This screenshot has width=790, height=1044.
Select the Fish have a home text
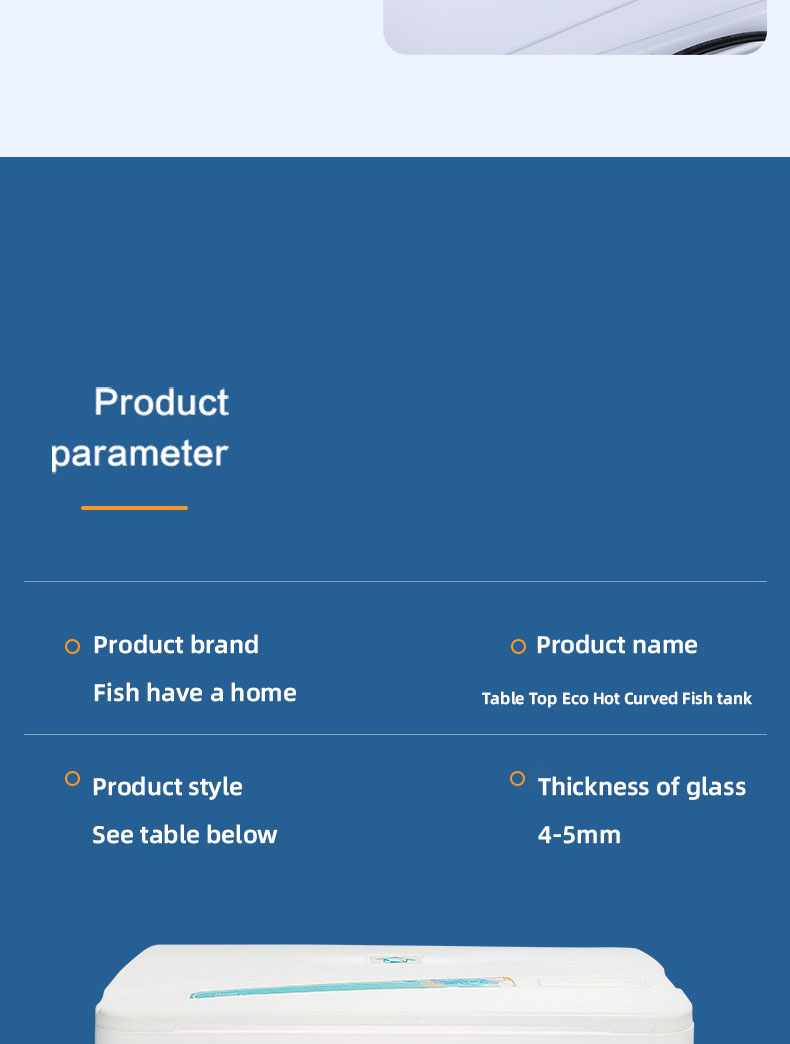194,692
